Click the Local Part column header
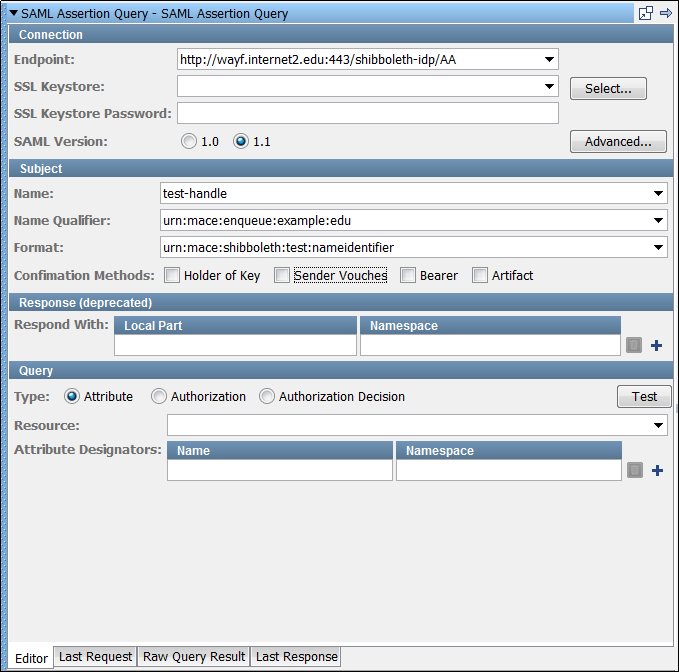This screenshot has width=679, height=672. point(235,325)
